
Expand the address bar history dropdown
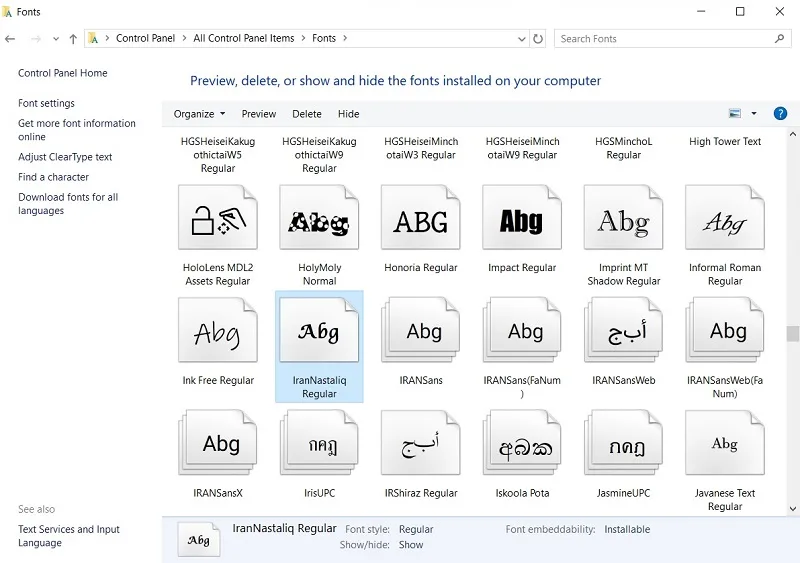[x=521, y=39]
